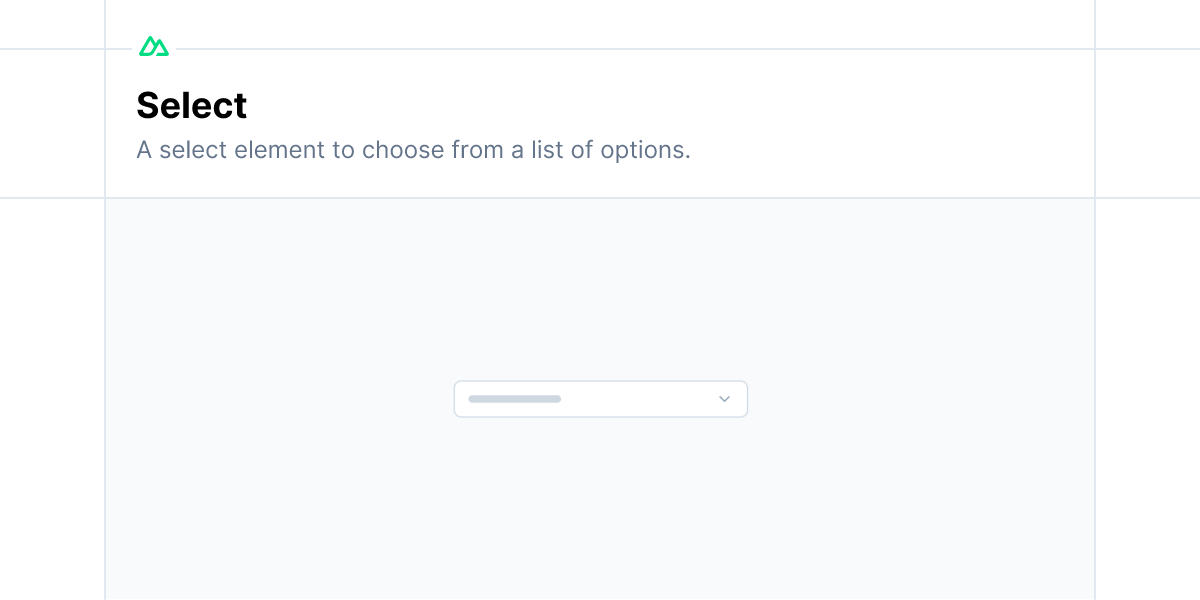Click the word "choose" in the description
The image size is (1200, 600).
click(x=403, y=150)
